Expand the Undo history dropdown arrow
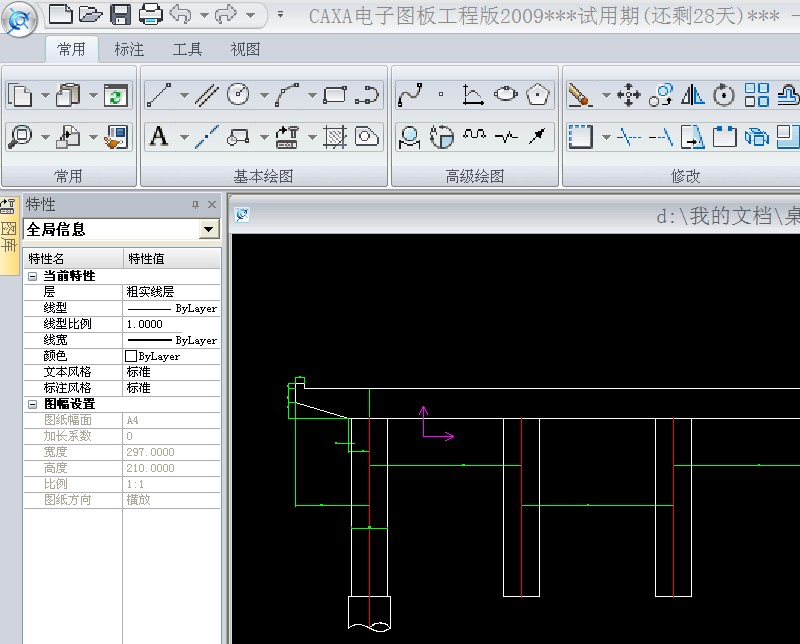This screenshot has width=800, height=644. pyautogui.click(x=204, y=15)
